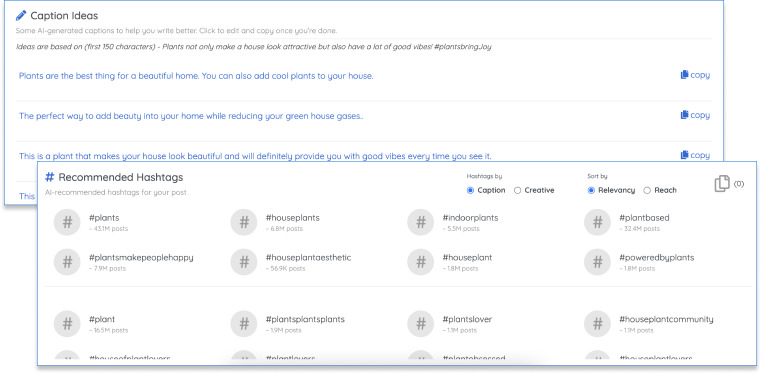The height and width of the screenshot is (374, 761).
Task: Click the hash circle icon for #plant
Action: [x=67, y=324]
